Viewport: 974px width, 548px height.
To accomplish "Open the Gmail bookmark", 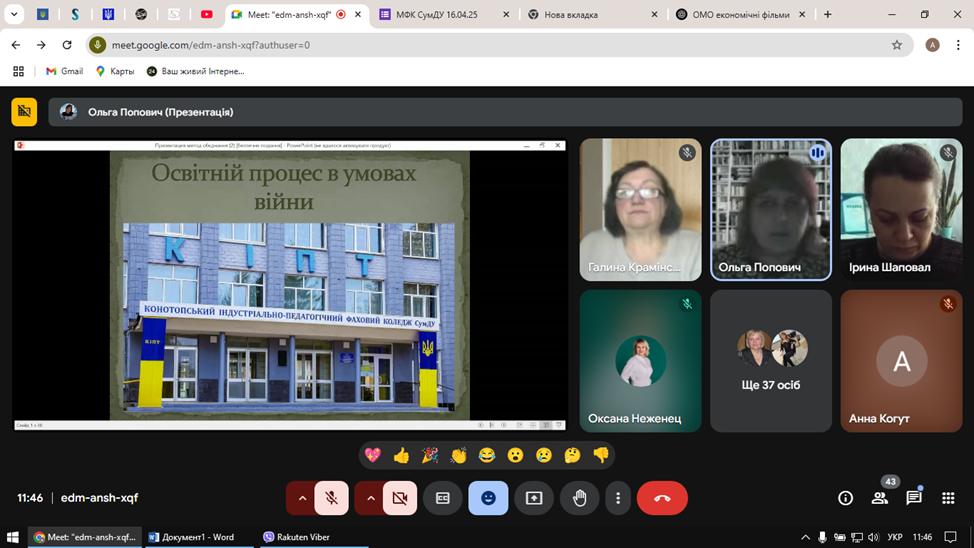I will [64, 71].
